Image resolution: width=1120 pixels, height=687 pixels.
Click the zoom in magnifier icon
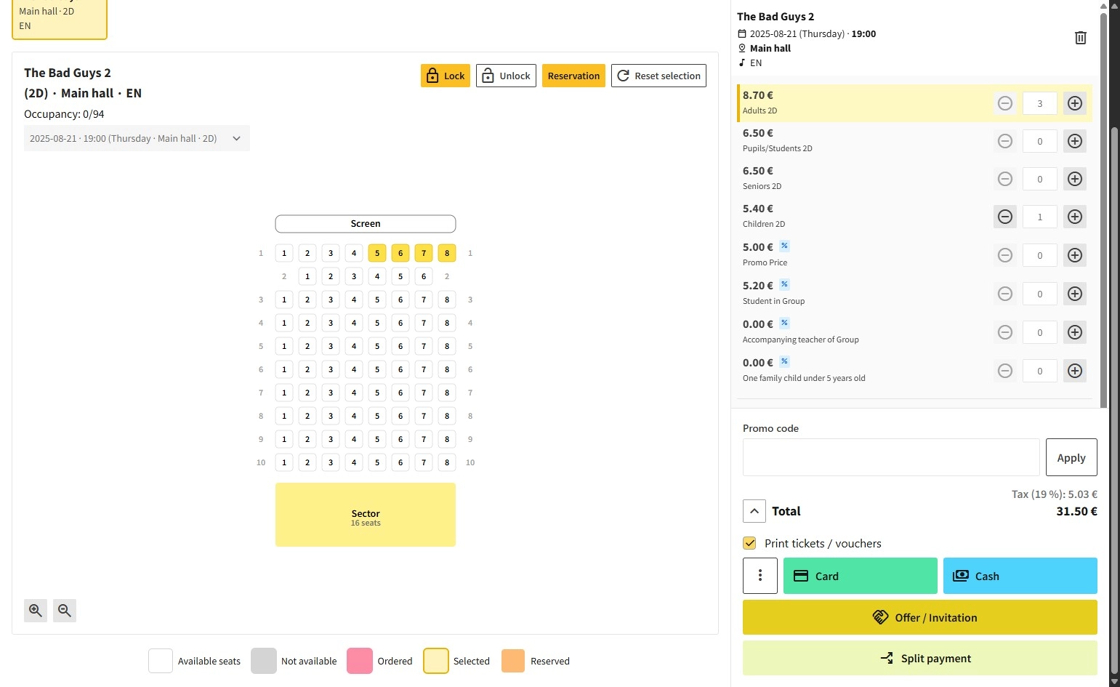point(35,610)
